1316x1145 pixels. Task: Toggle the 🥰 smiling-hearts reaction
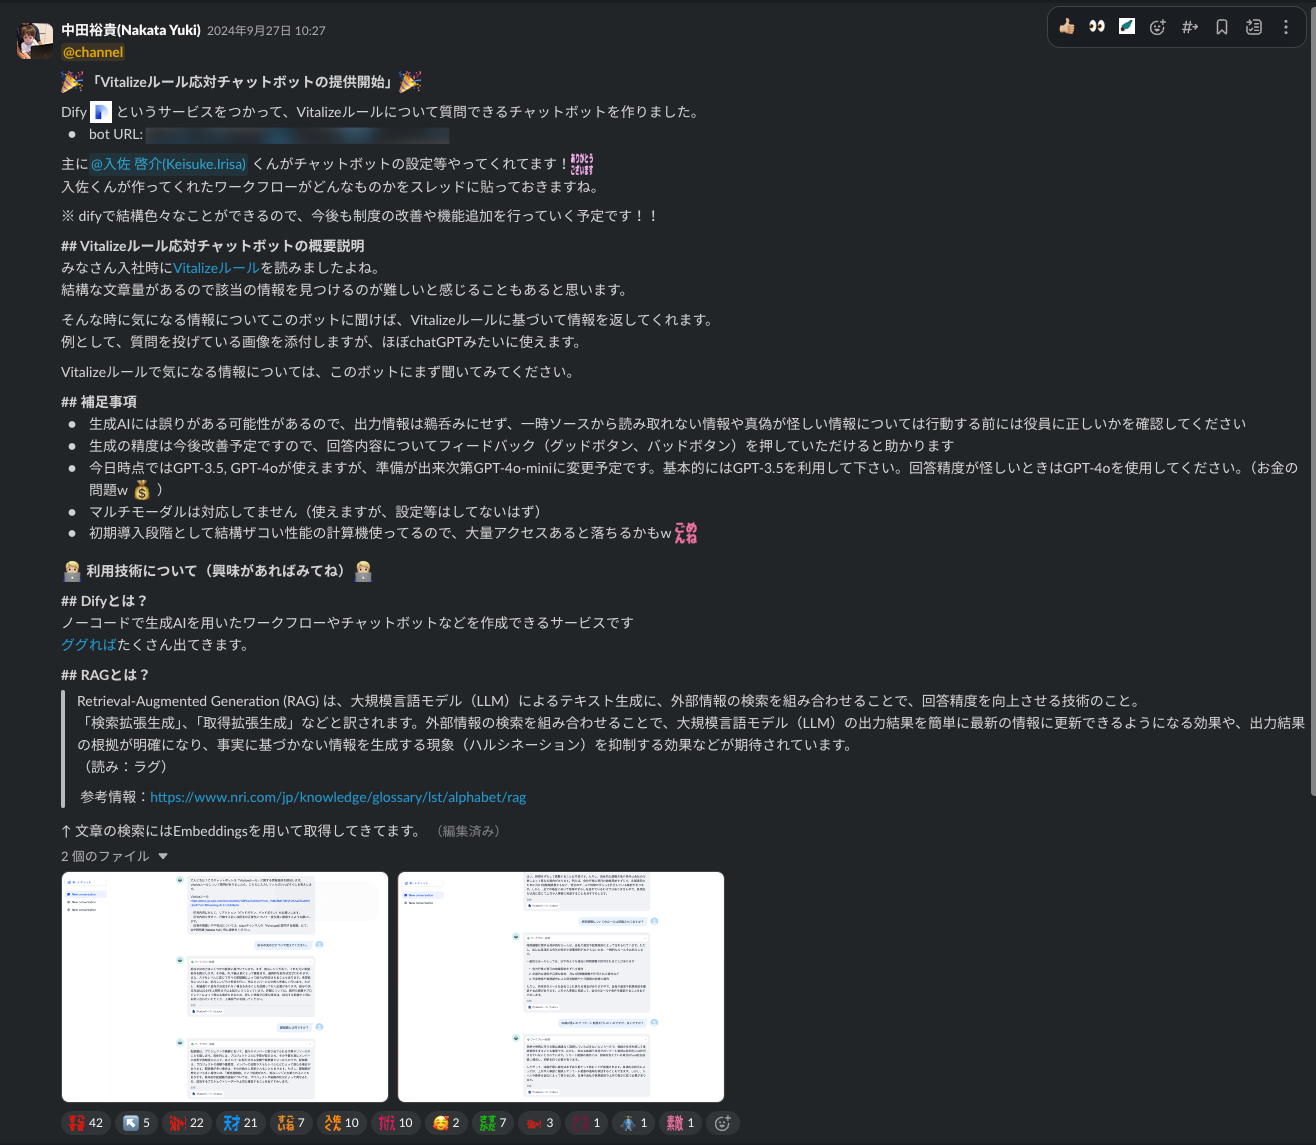[x=445, y=1122]
